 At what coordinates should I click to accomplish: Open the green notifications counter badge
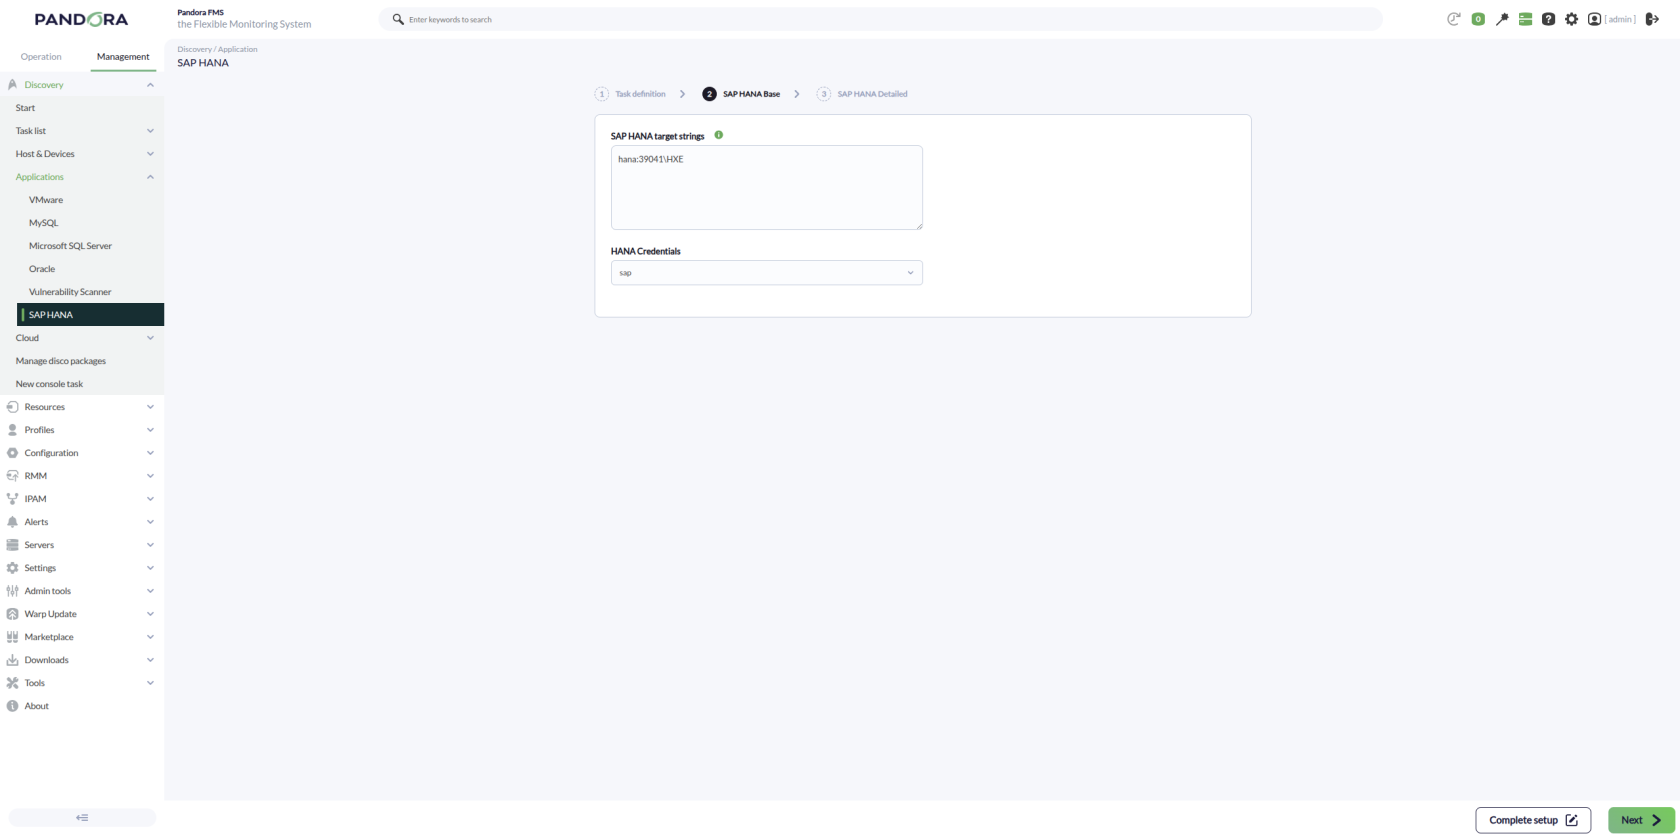click(1478, 19)
